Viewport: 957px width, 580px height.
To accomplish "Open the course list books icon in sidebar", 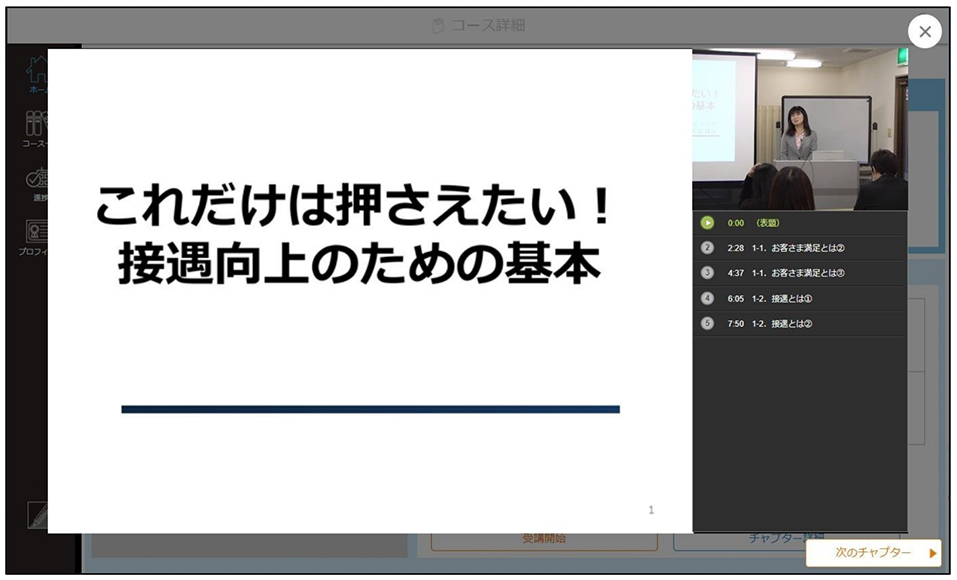I will [x=36, y=129].
